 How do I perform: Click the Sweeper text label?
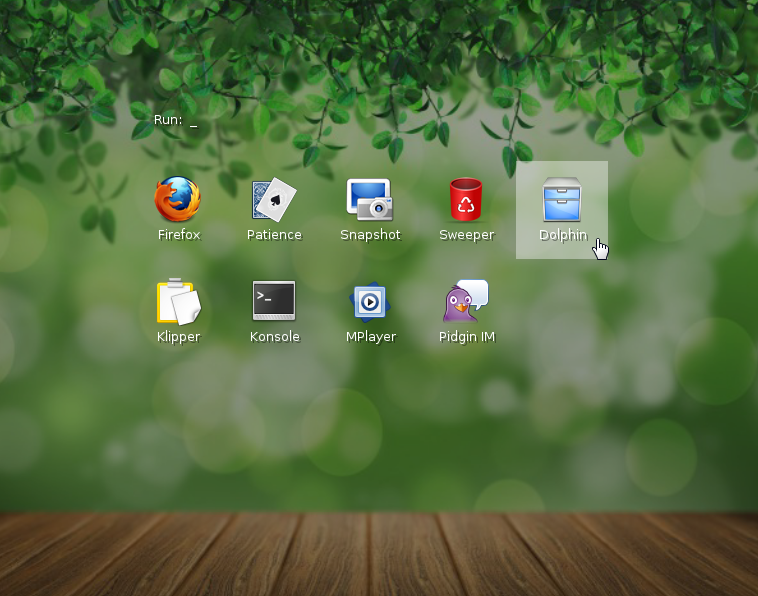pos(466,235)
